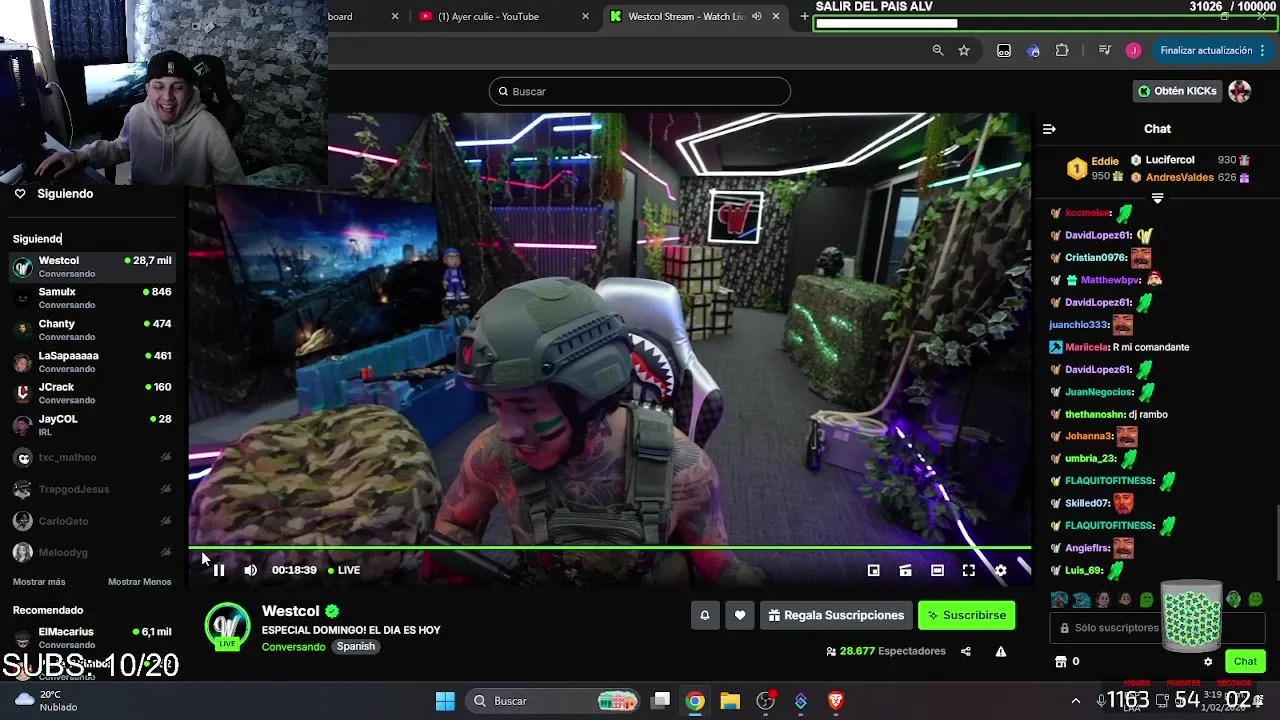Click the Conversando category link
The height and width of the screenshot is (720, 1280).
(x=293, y=647)
